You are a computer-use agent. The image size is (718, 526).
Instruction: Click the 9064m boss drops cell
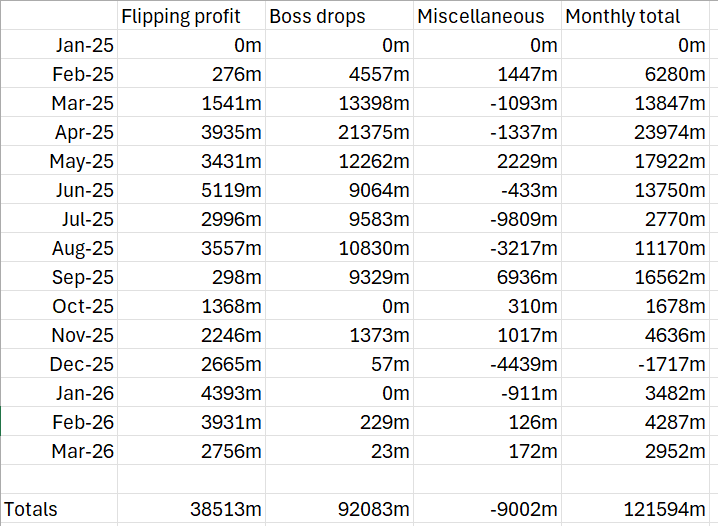pyautogui.click(x=339, y=190)
